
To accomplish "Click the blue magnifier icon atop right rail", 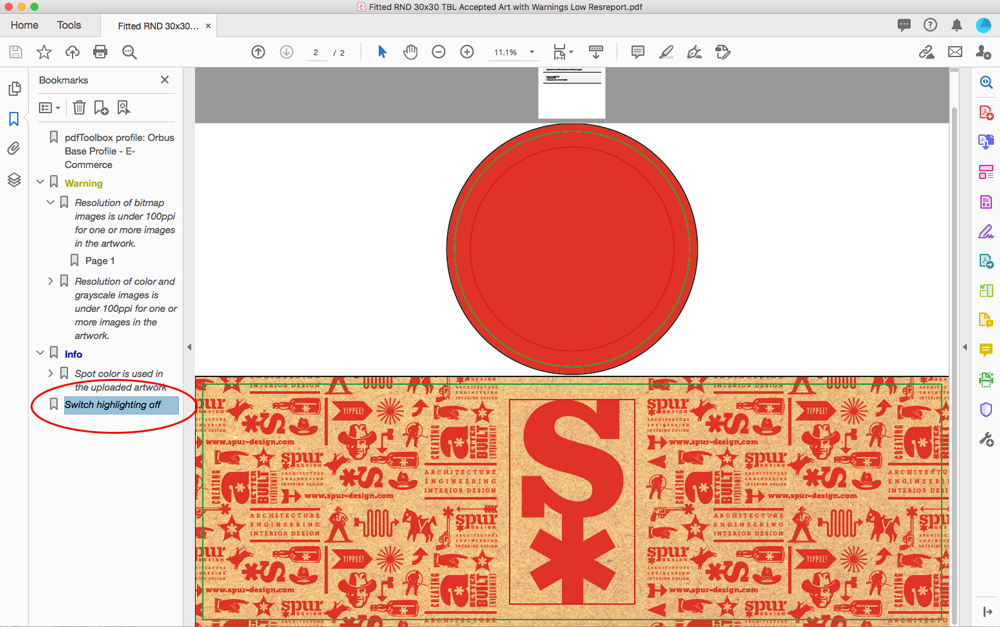I will pos(986,82).
